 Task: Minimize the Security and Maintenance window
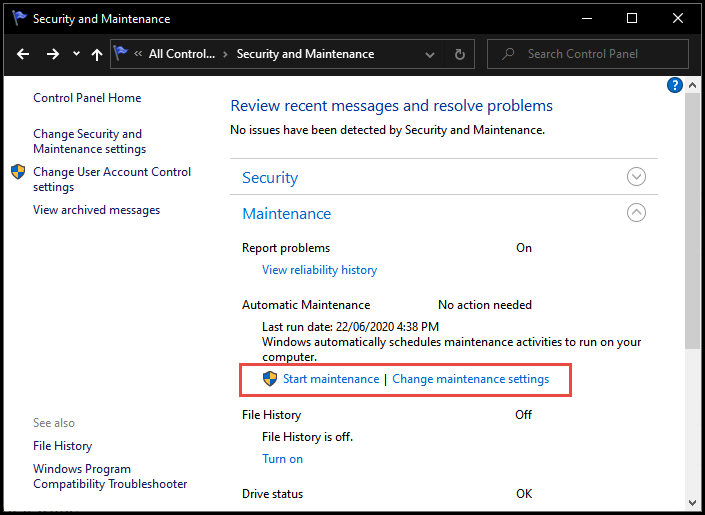pos(586,18)
